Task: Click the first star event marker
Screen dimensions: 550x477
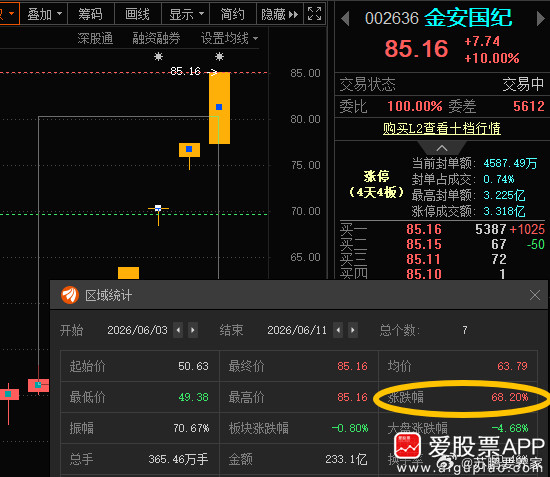Action: (159, 56)
